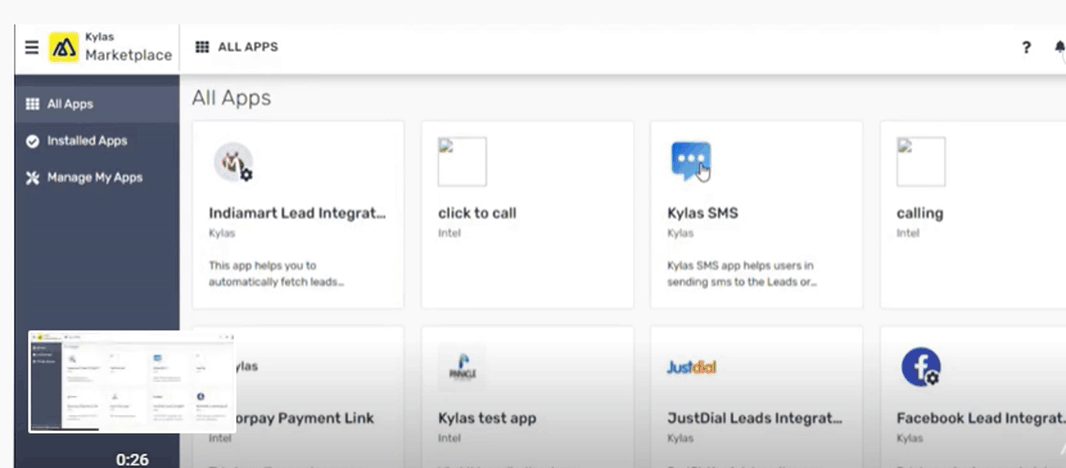Click 'Intel' under Kylas test app
This screenshot has width=1066, height=468.
click(x=449, y=439)
